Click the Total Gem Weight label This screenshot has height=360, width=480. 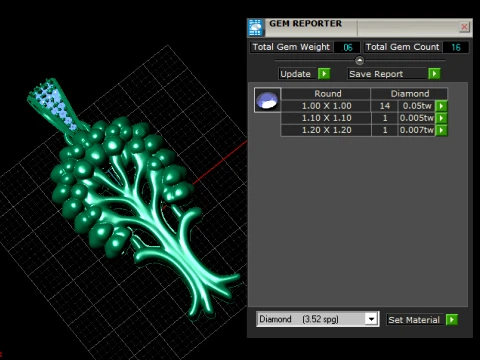point(291,47)
